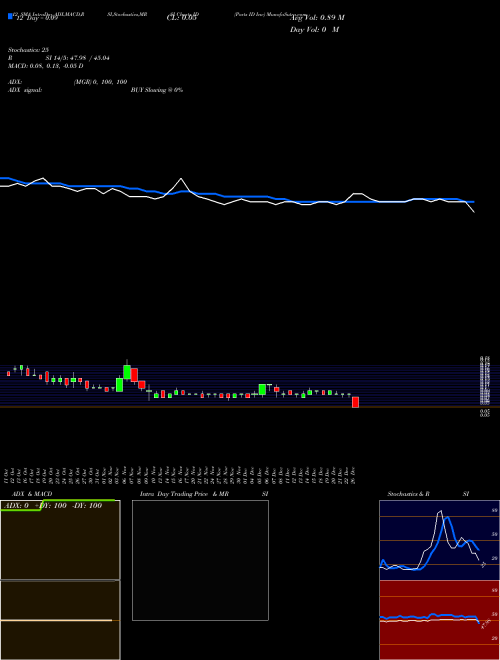Click the 'ADX signal:' label
Screen dimensions: 500x660
25,90
